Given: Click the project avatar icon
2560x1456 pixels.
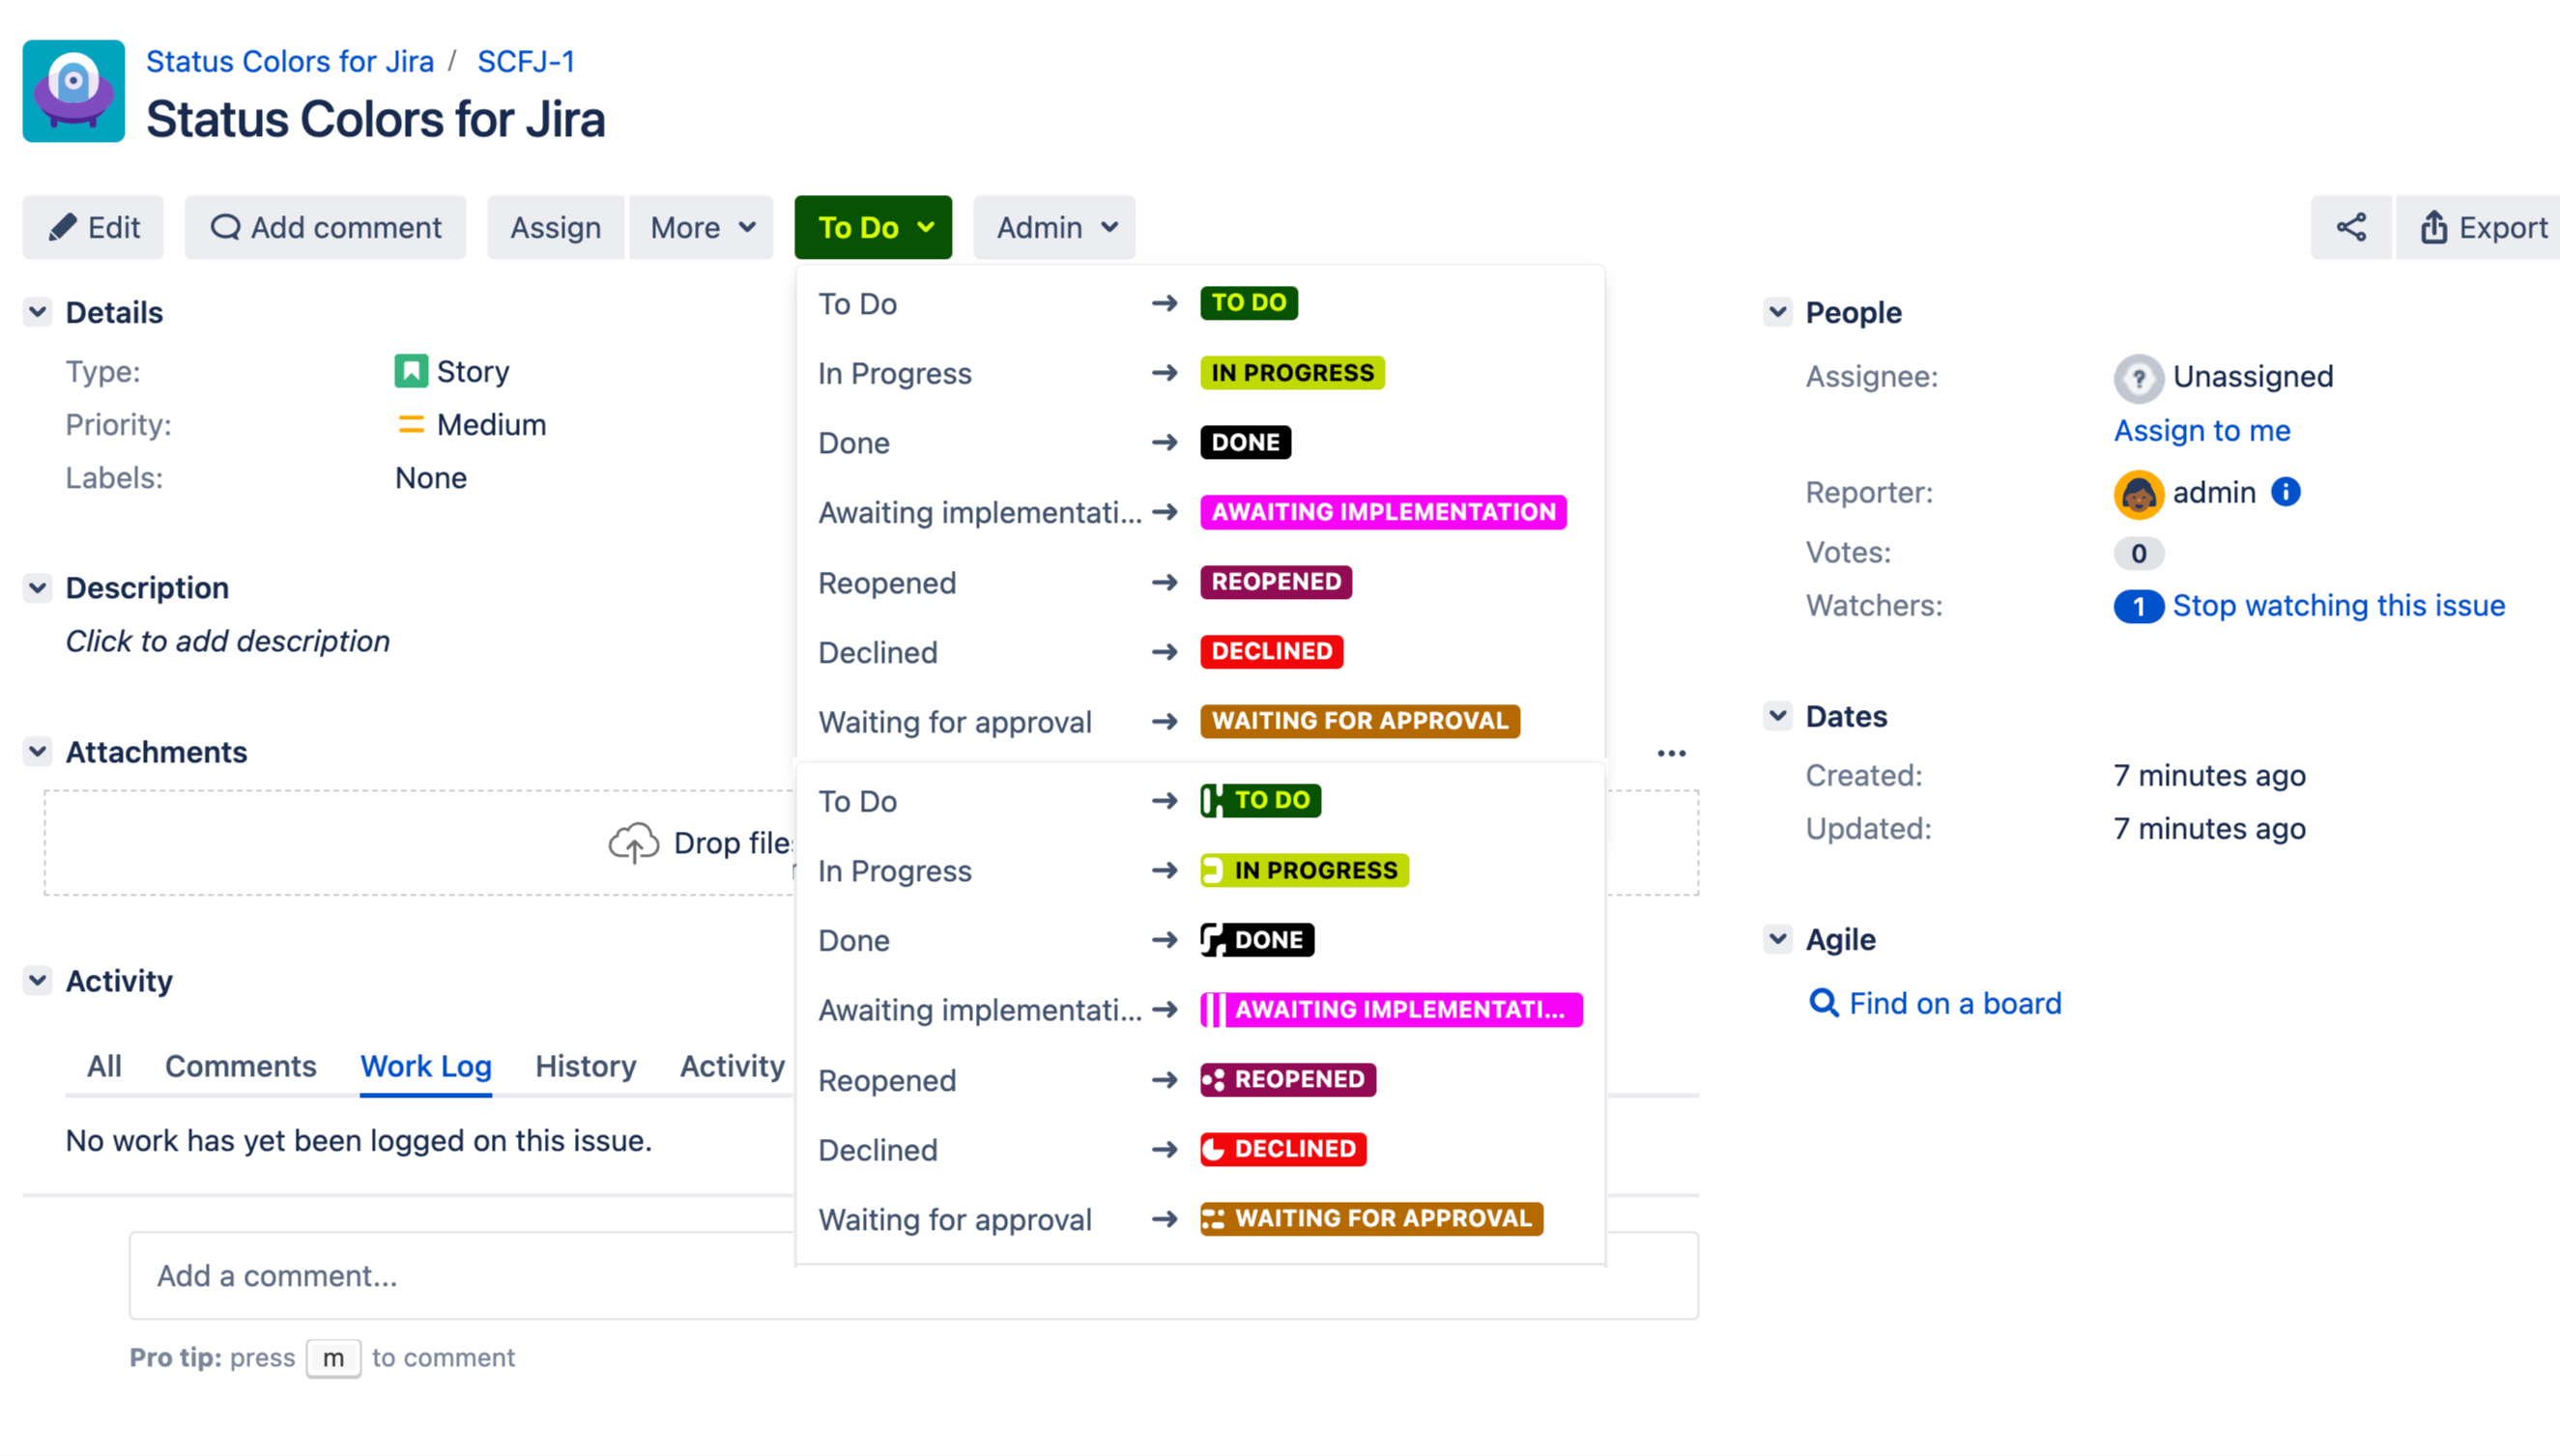Looking at the screenshot, I should [73, 91].
